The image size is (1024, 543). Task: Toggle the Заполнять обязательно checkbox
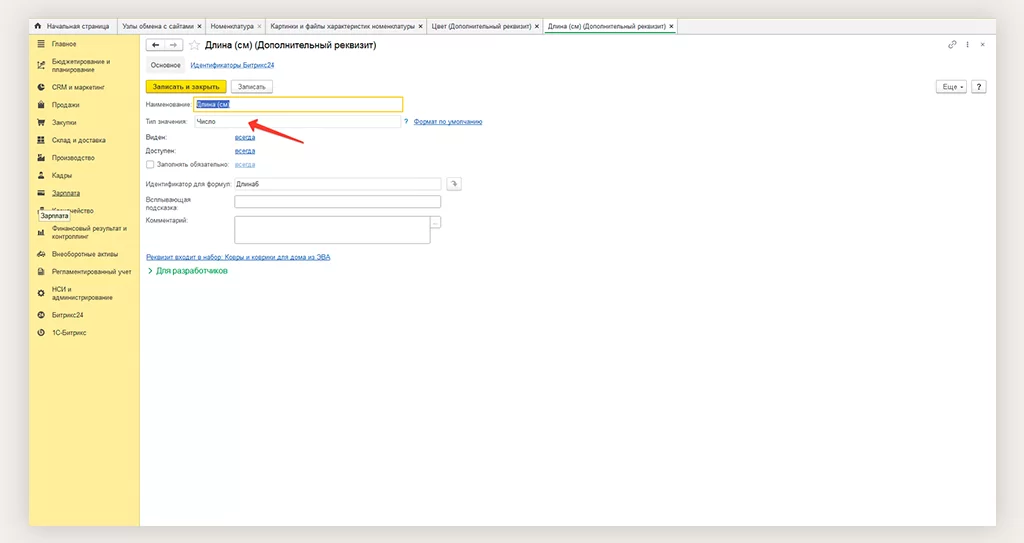150,164
